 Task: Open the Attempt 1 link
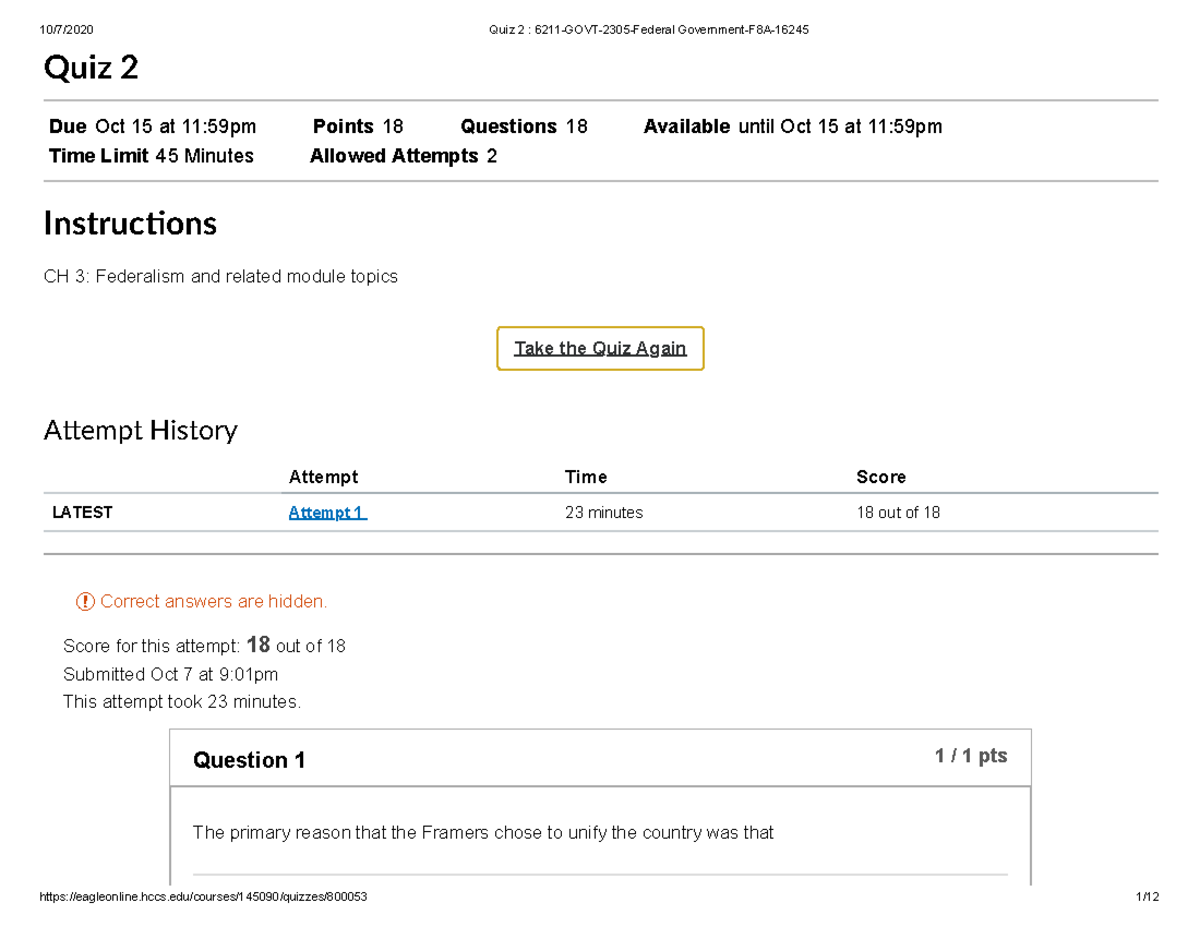click(325, 512)
